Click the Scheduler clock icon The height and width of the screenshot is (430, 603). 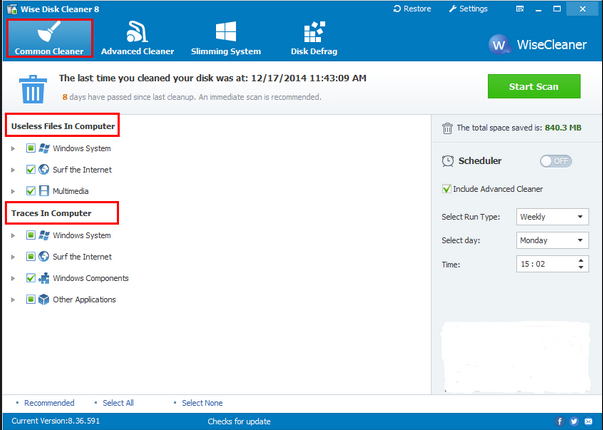click(448, 161)
